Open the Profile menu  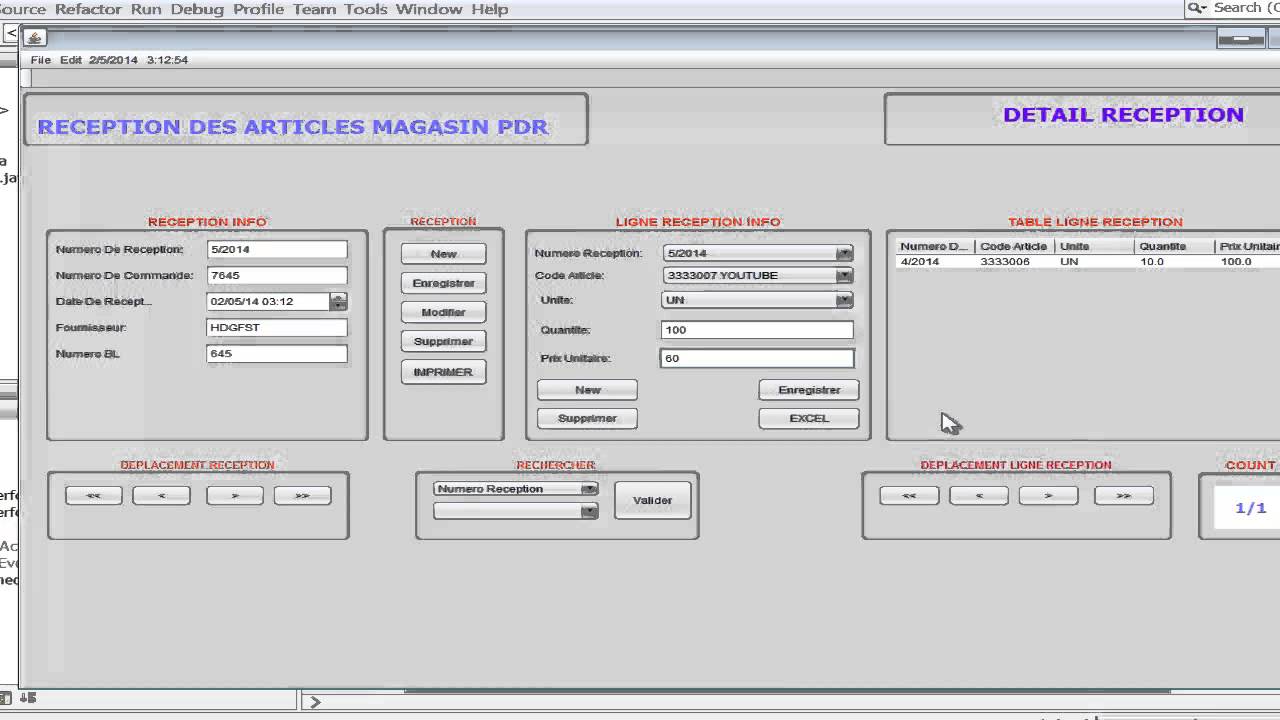258,9
